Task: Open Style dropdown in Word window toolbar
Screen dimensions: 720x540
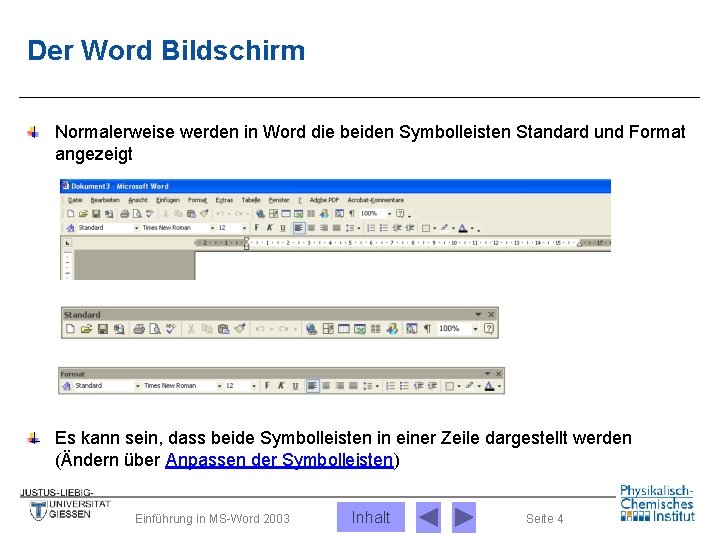Action: coord(136,228)
